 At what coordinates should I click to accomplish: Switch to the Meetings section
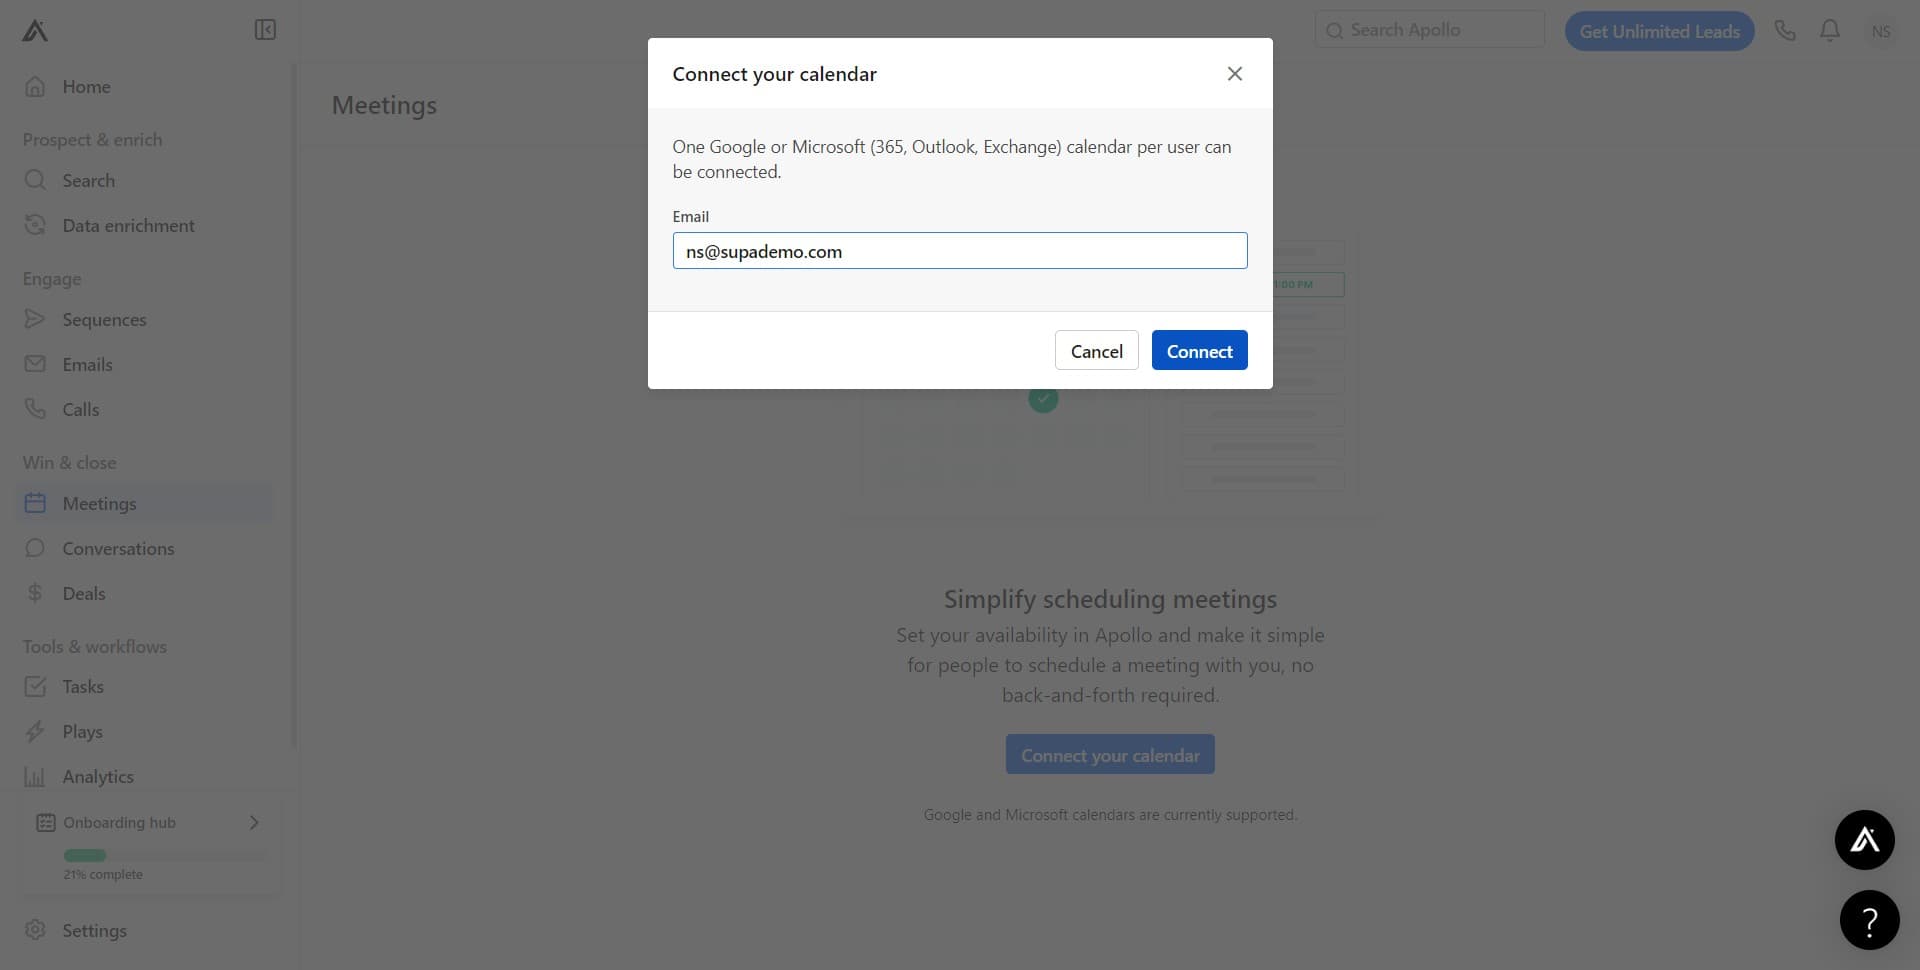coord(100,503)
